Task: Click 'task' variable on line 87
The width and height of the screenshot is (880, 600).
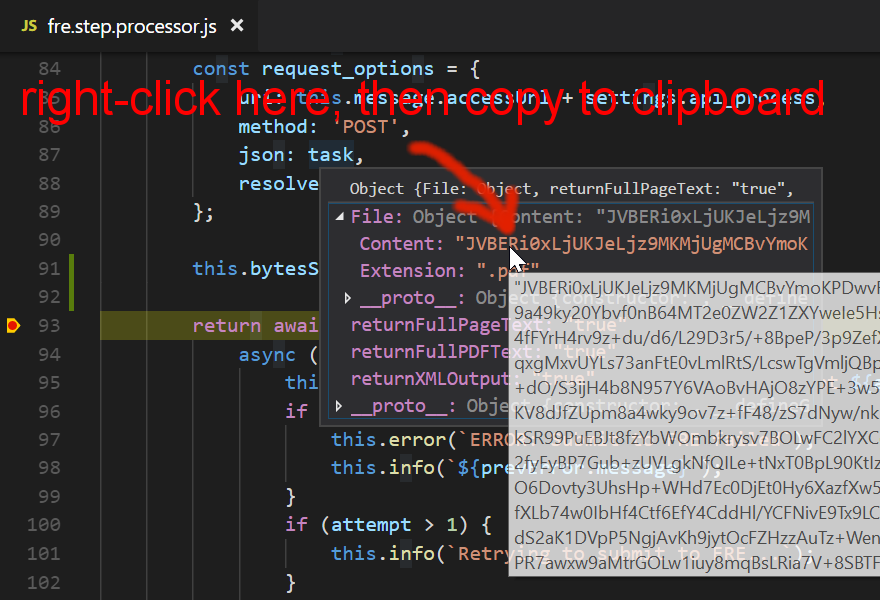Action: point(331,155)
